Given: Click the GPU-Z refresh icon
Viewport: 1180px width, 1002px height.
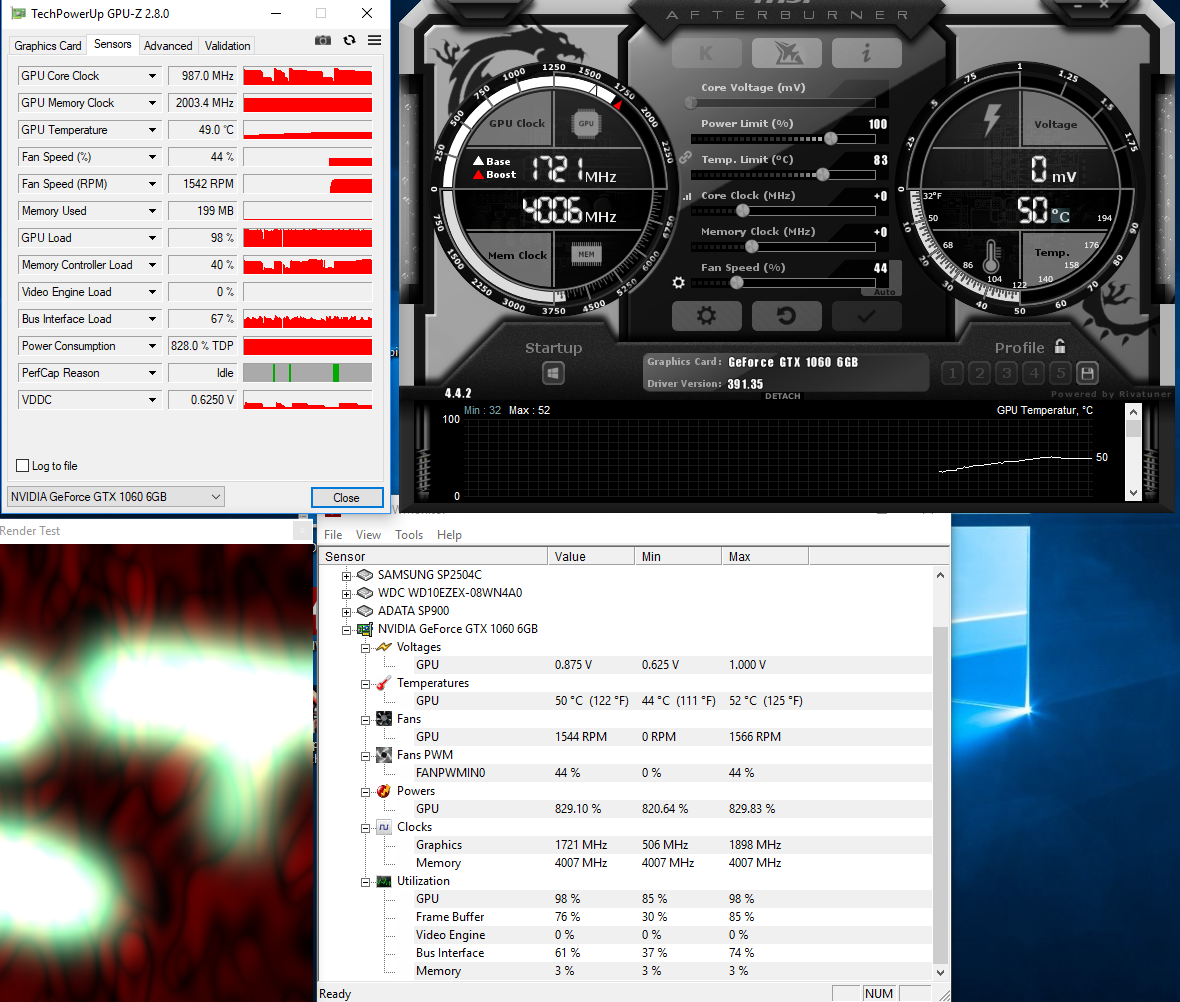Looking at the screenshot, I should pos(349,41).
